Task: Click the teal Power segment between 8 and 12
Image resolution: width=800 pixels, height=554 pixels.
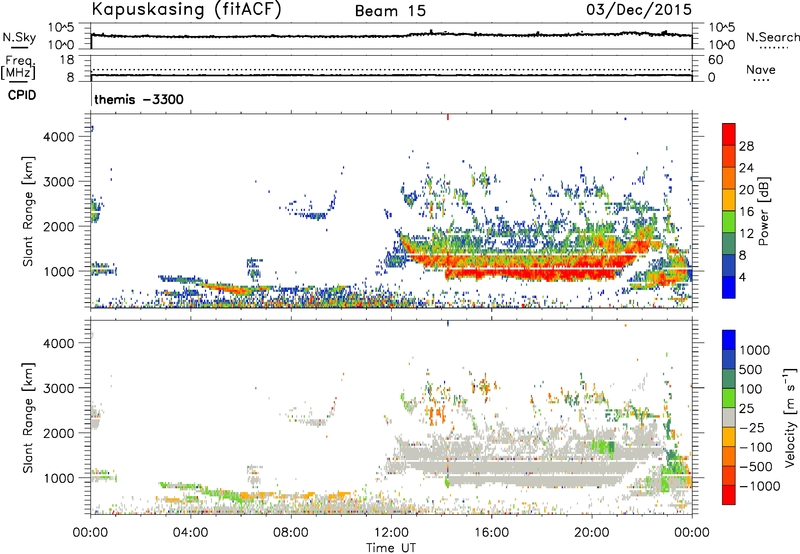Action: (729, 244)
